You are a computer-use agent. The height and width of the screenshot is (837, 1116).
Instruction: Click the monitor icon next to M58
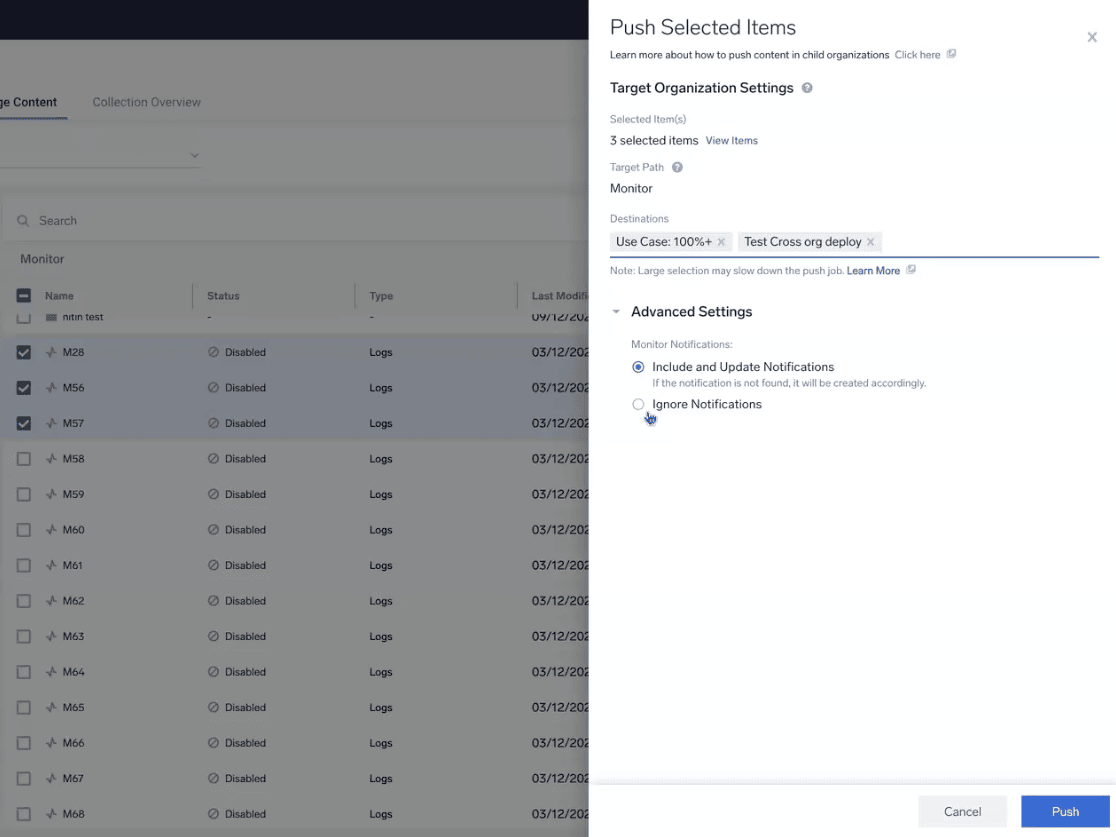click(51, 459)
